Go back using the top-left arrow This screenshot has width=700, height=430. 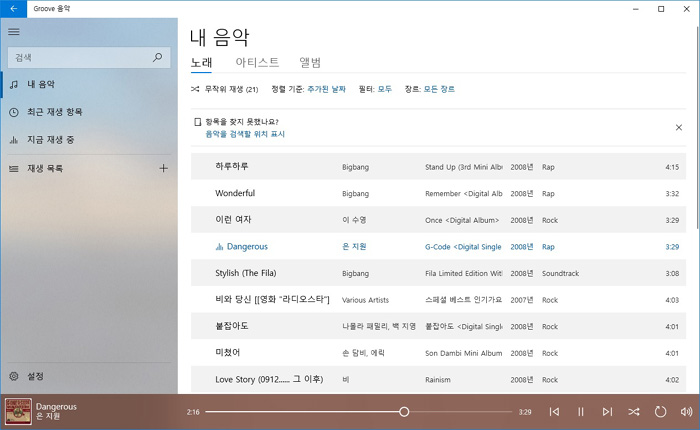click(x=13, y=8)
